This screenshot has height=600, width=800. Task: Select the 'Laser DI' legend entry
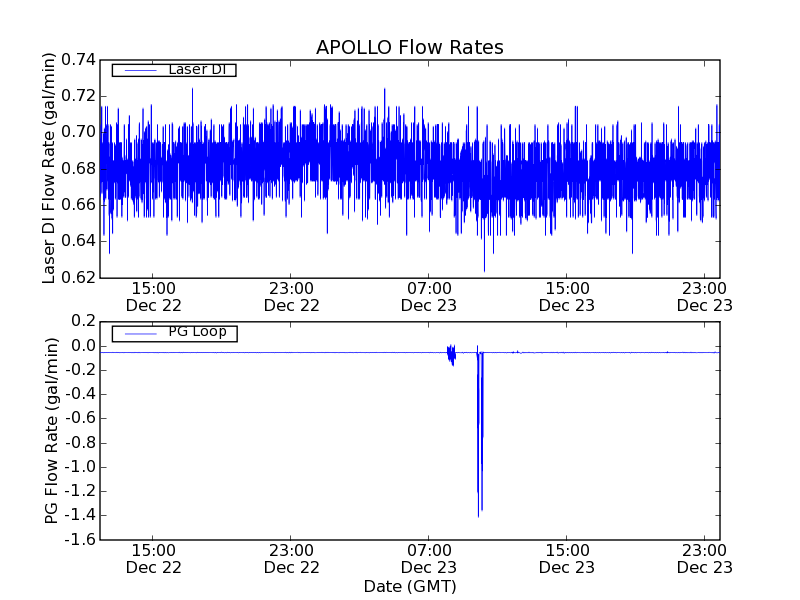[174, 70]
